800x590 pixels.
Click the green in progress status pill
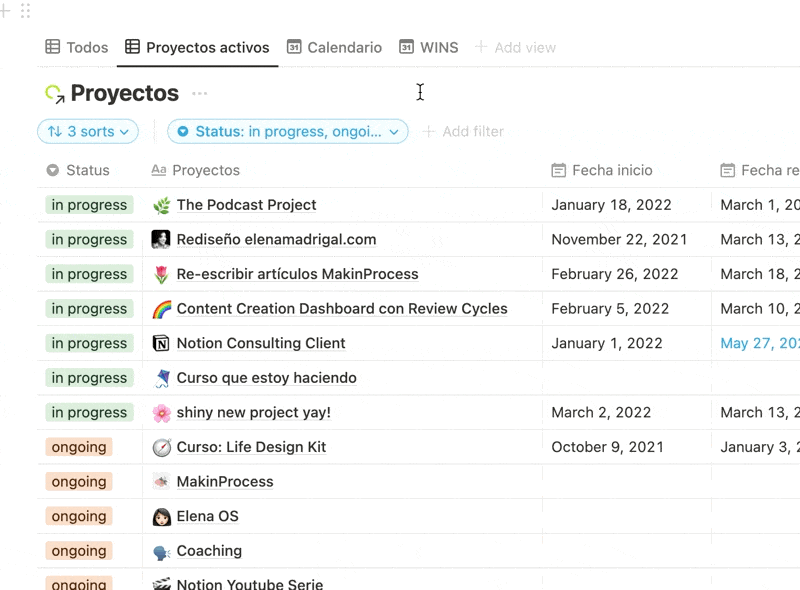(x=88, y=205)
